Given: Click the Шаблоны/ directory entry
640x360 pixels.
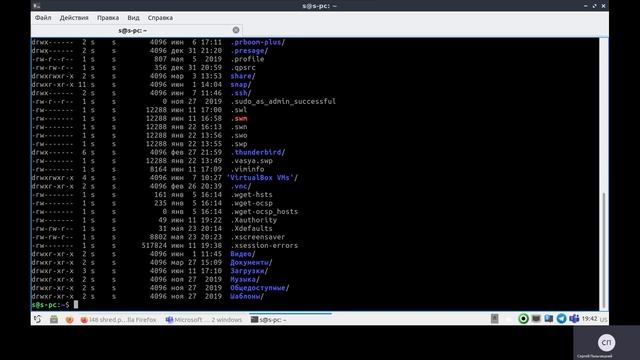Looking at the screenshot, I should coord(247,296).
